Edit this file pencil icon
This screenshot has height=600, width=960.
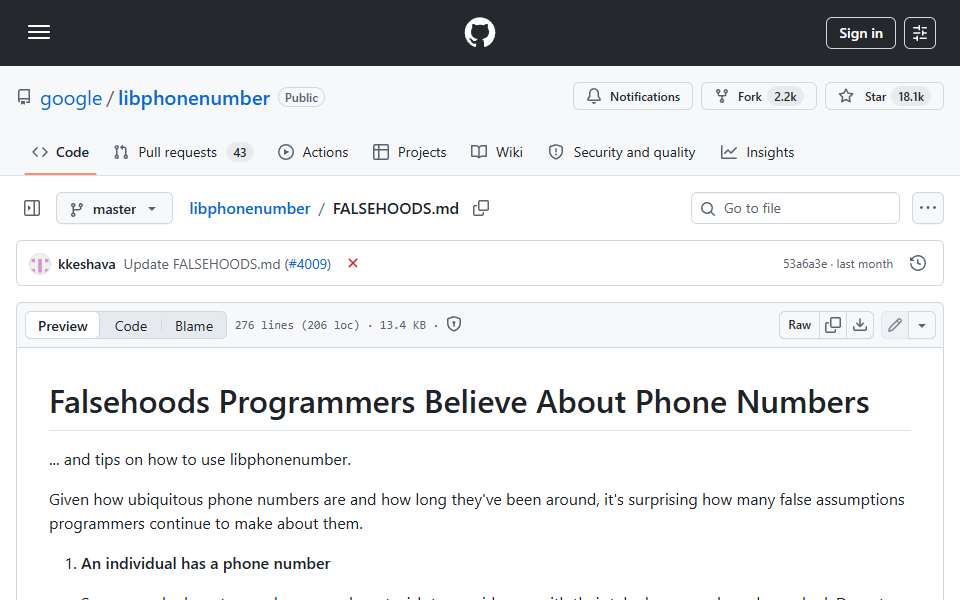[x=894, y=325]
